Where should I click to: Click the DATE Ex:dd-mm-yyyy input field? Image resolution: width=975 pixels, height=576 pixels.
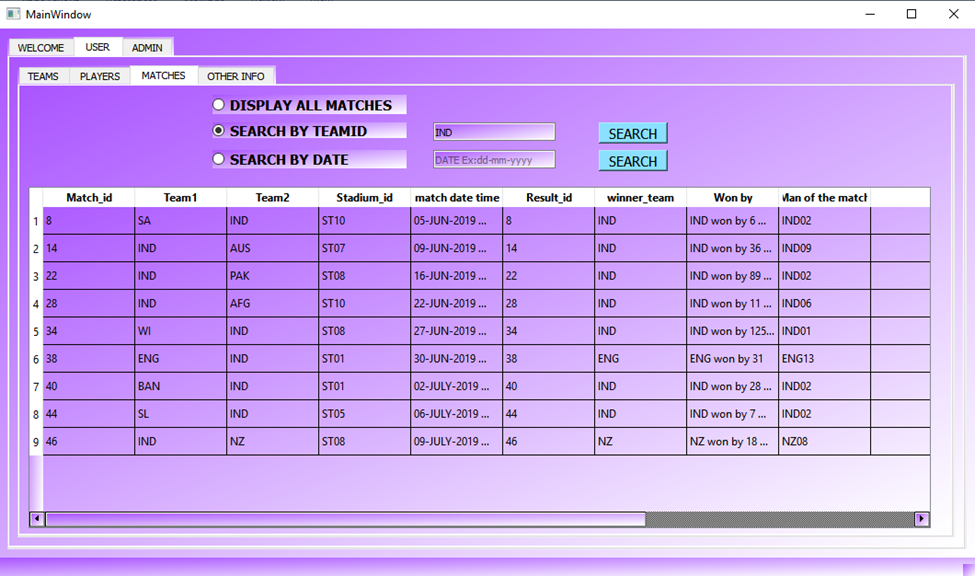point(493,159)
